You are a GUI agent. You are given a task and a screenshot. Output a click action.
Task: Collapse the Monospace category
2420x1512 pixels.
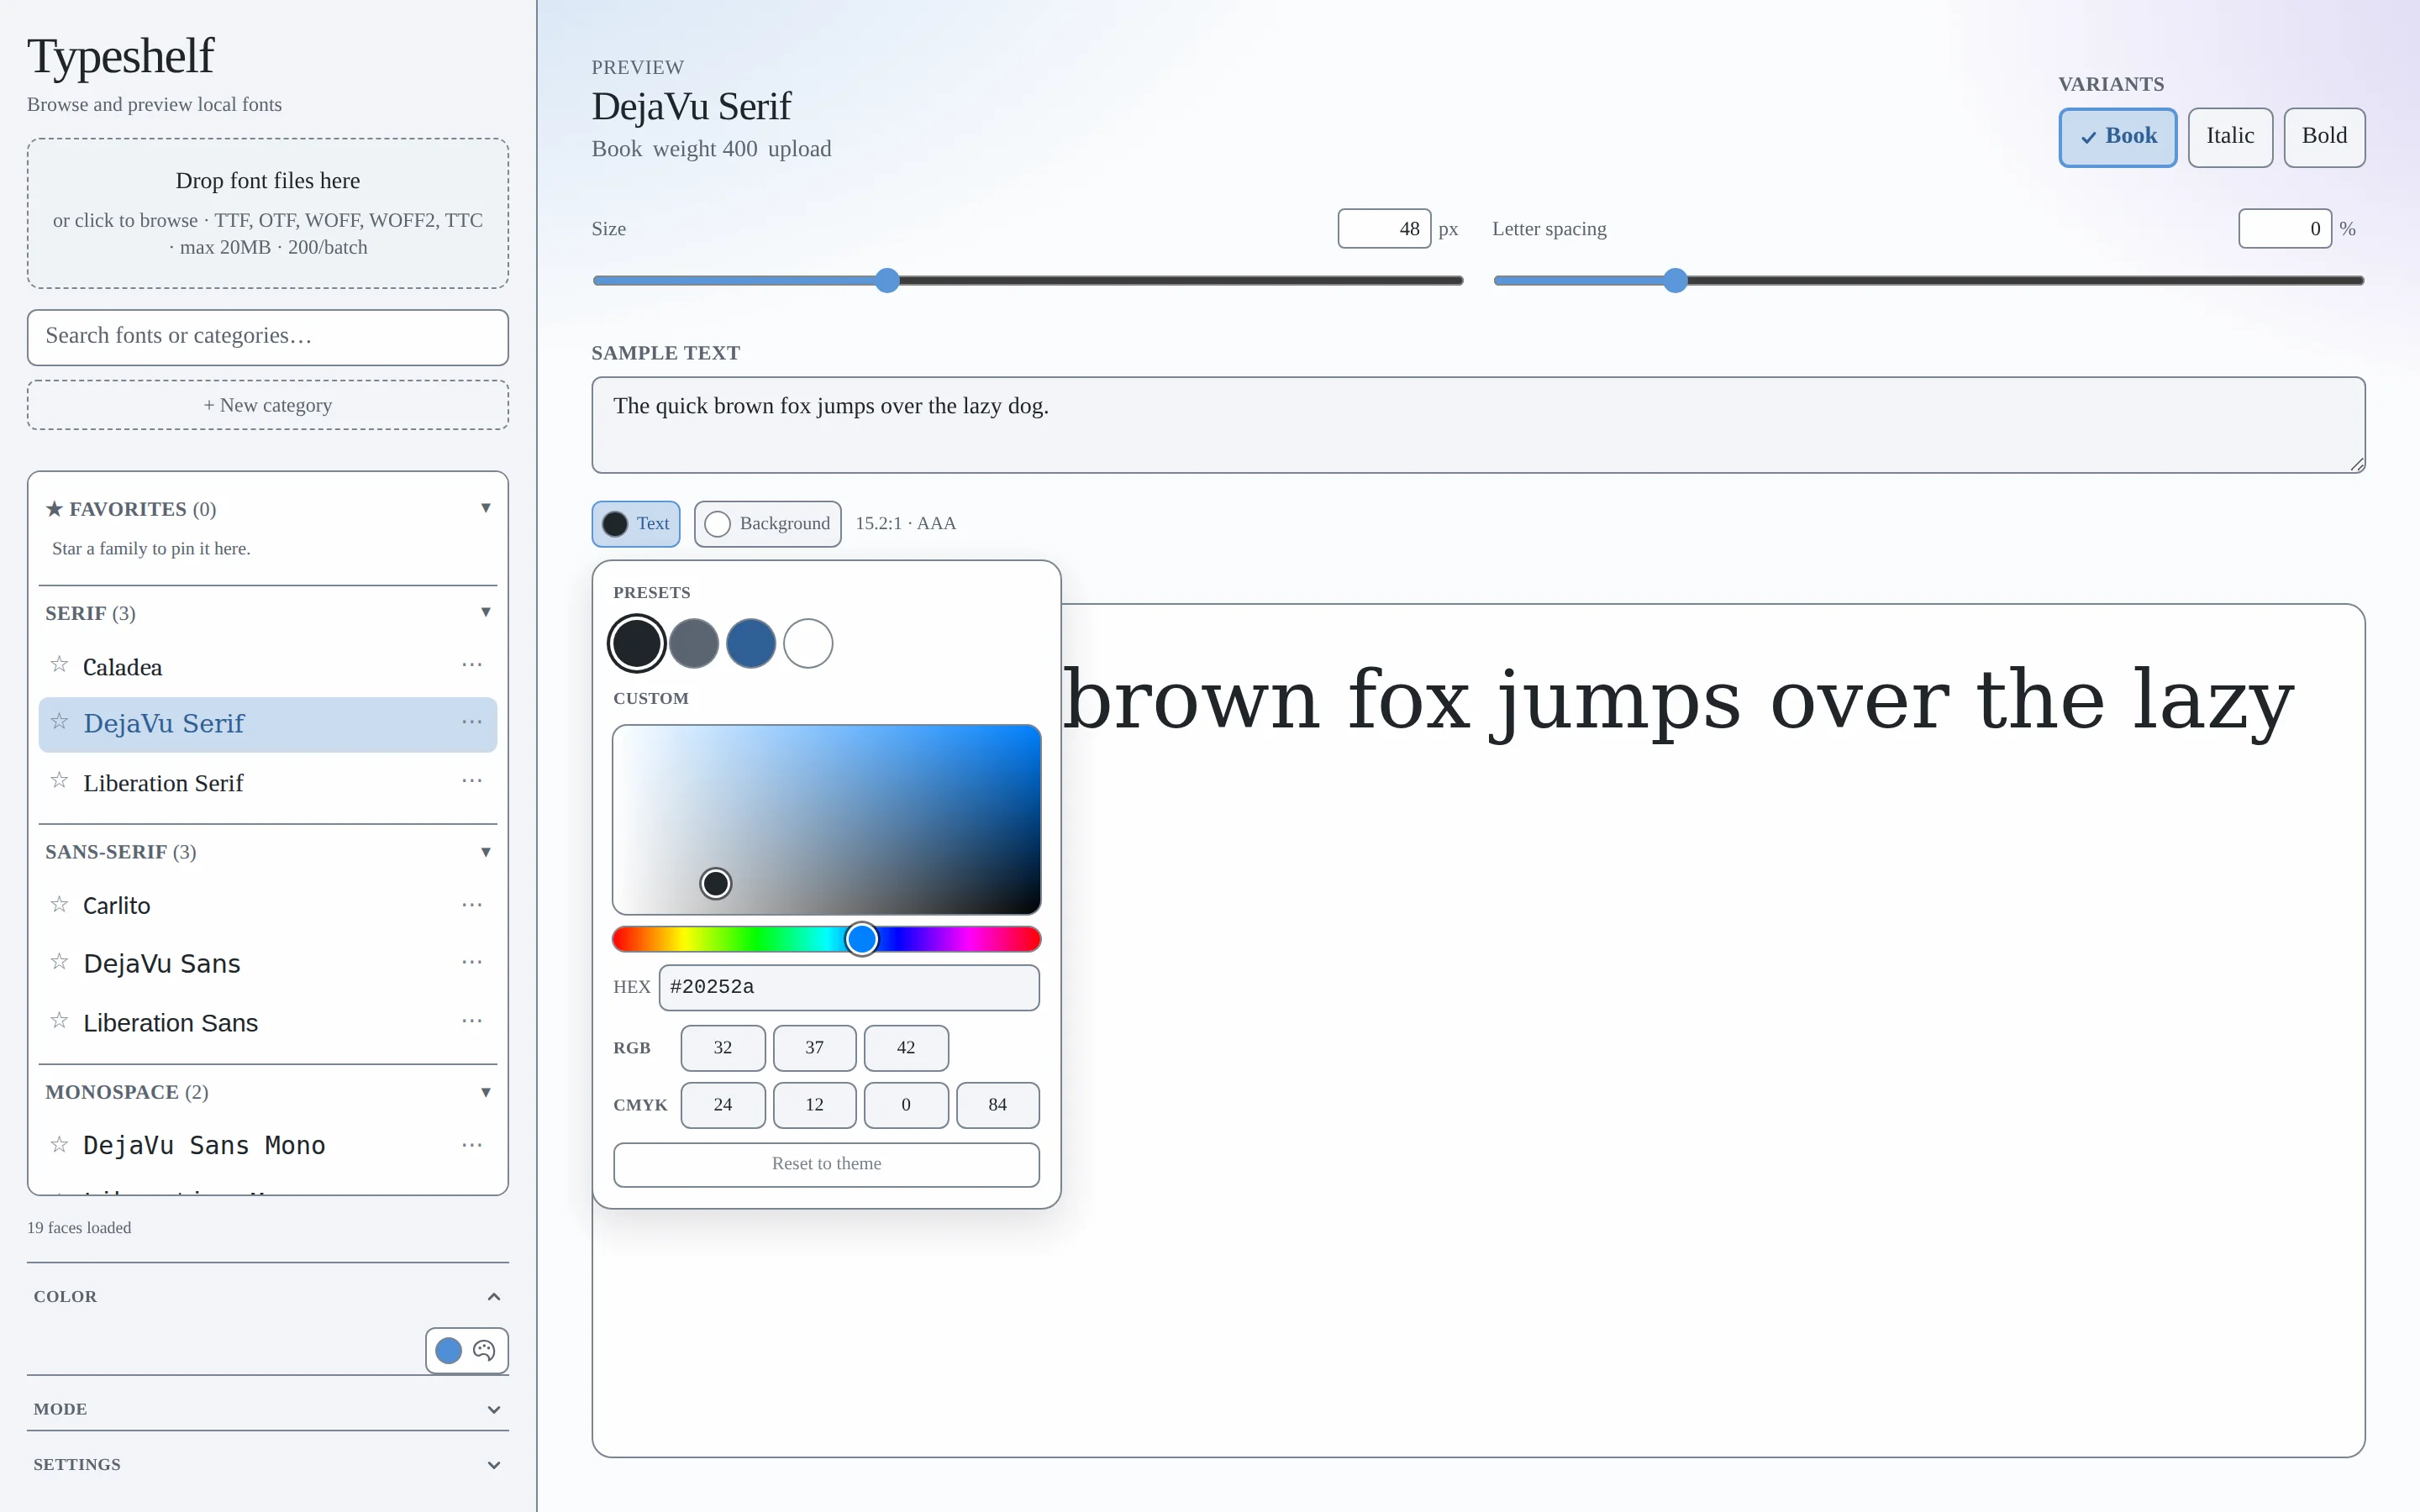(486, 1092)
